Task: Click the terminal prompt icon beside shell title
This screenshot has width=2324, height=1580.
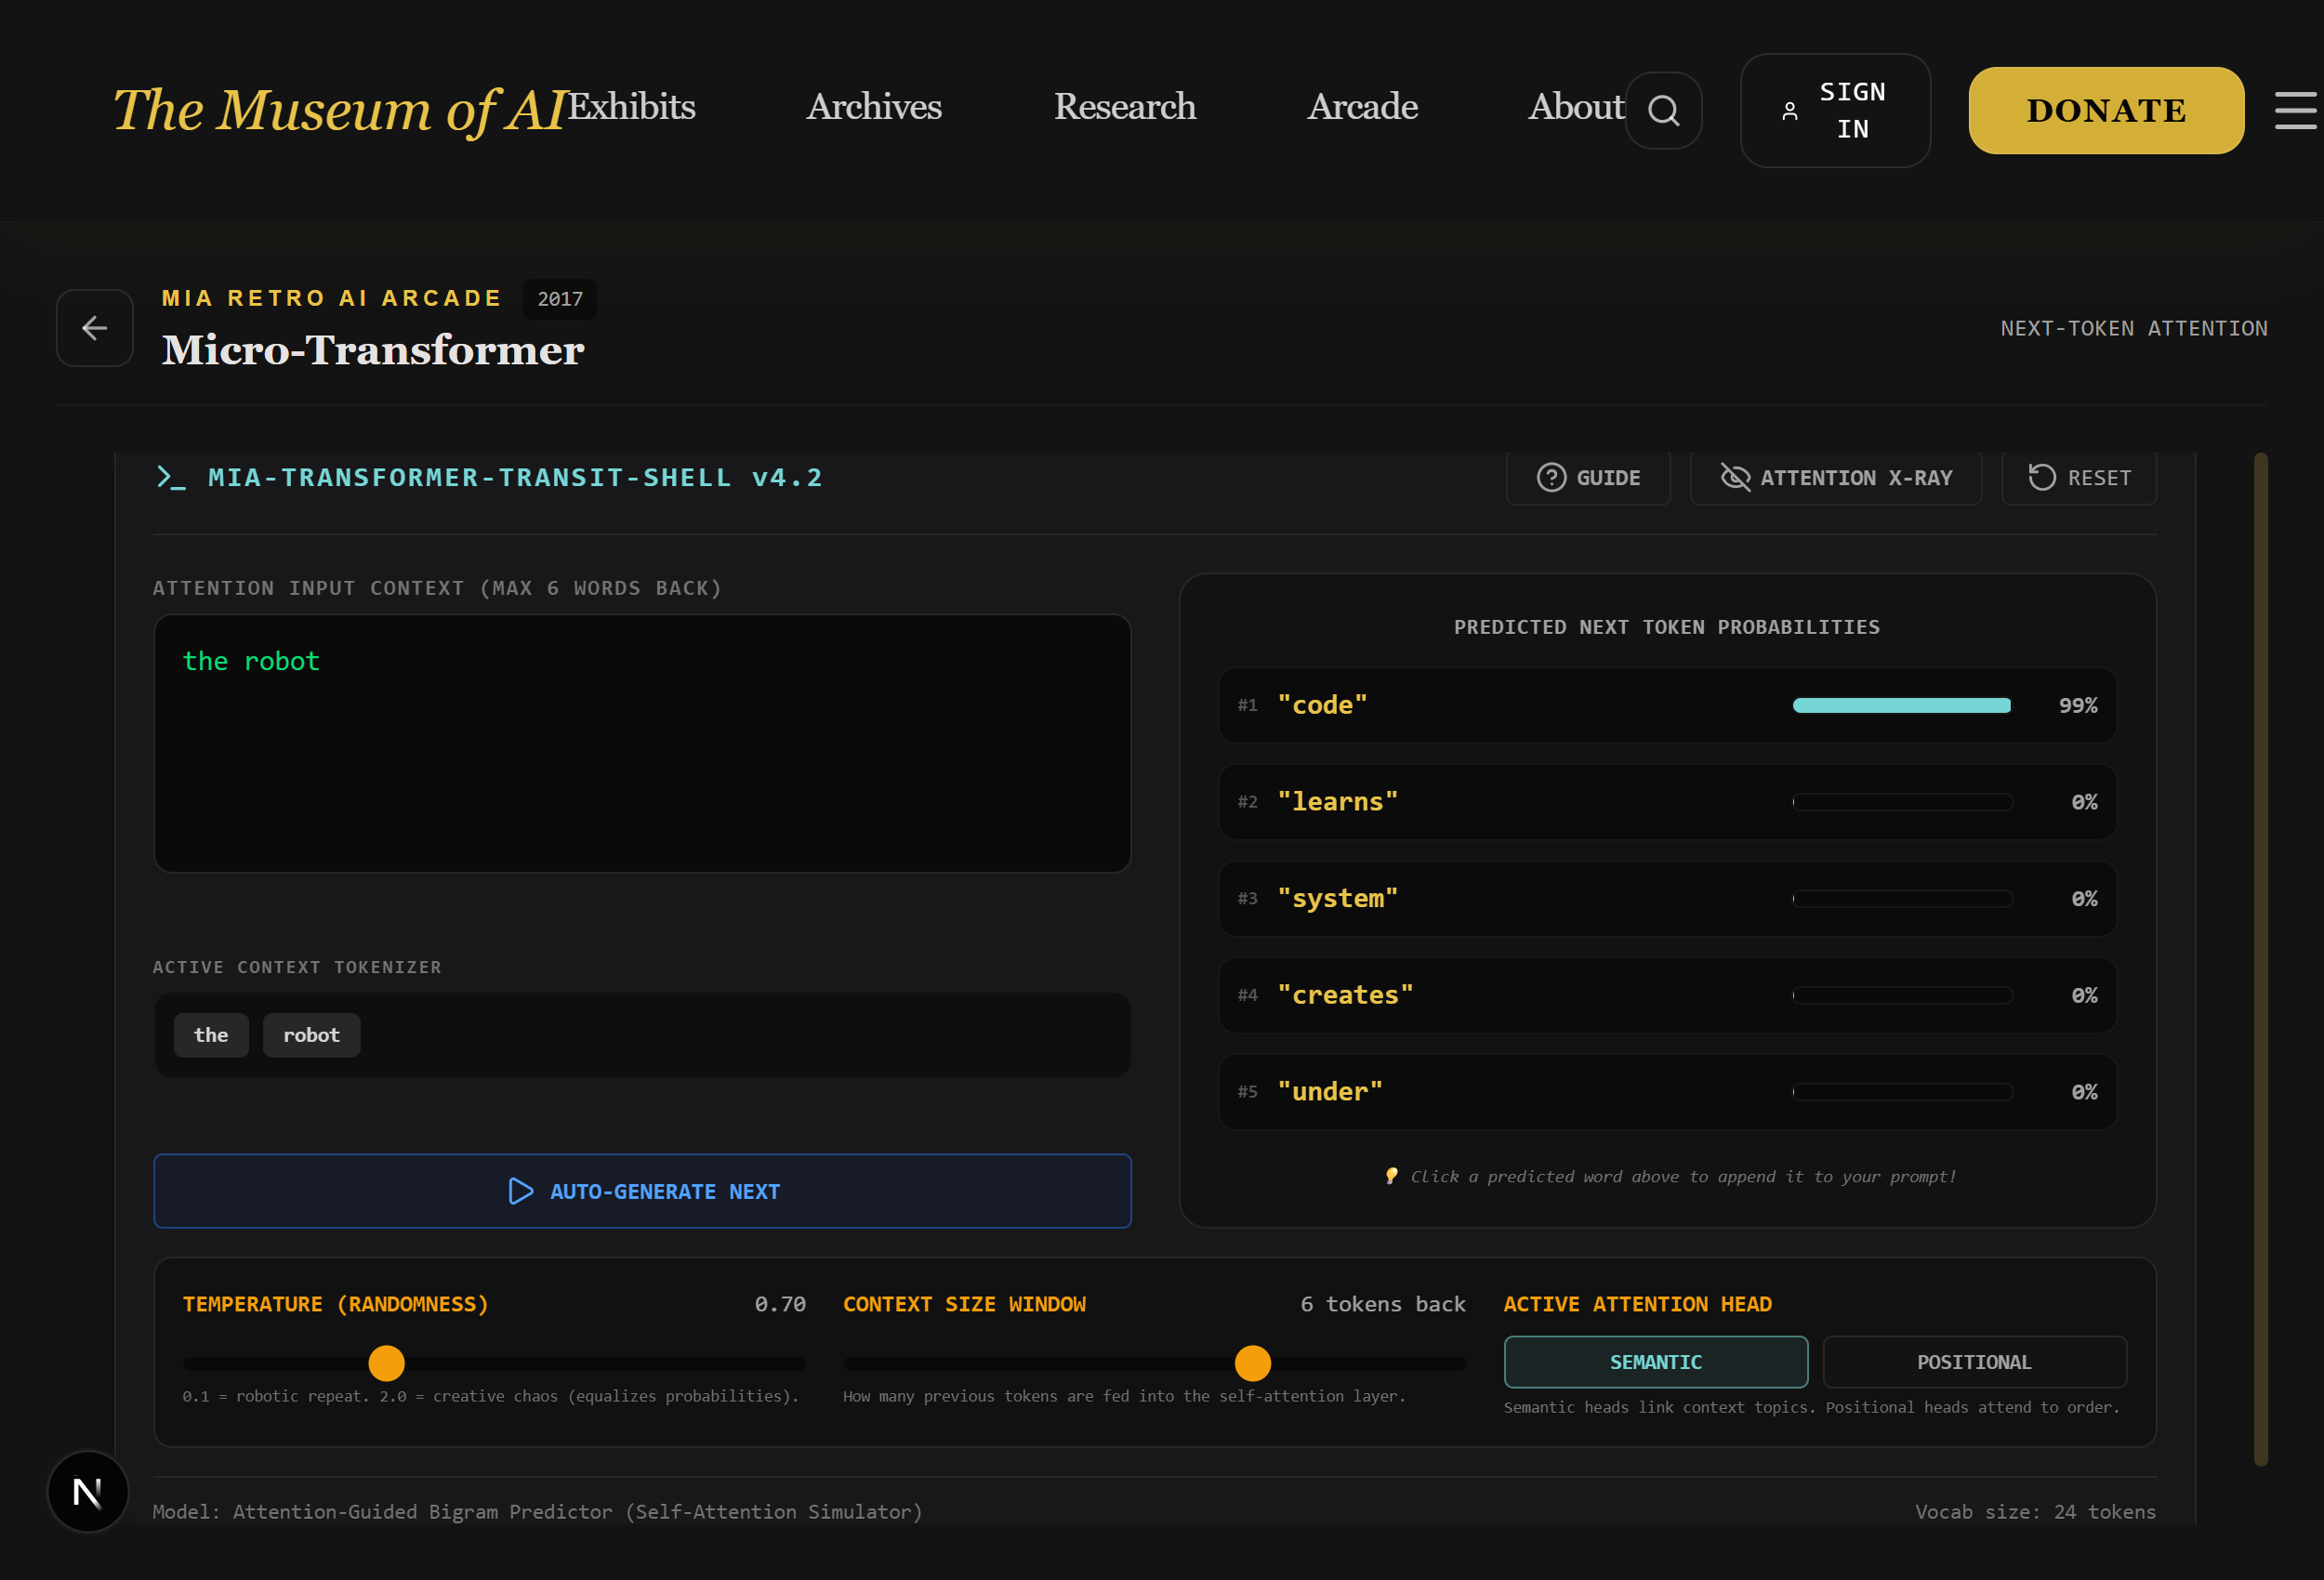Action: (x=171, y=477)
